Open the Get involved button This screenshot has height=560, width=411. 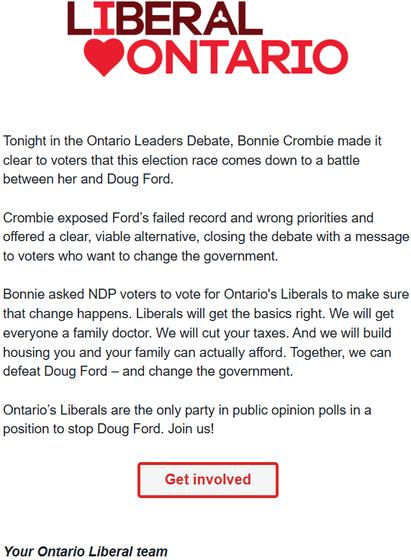(208, 480)
